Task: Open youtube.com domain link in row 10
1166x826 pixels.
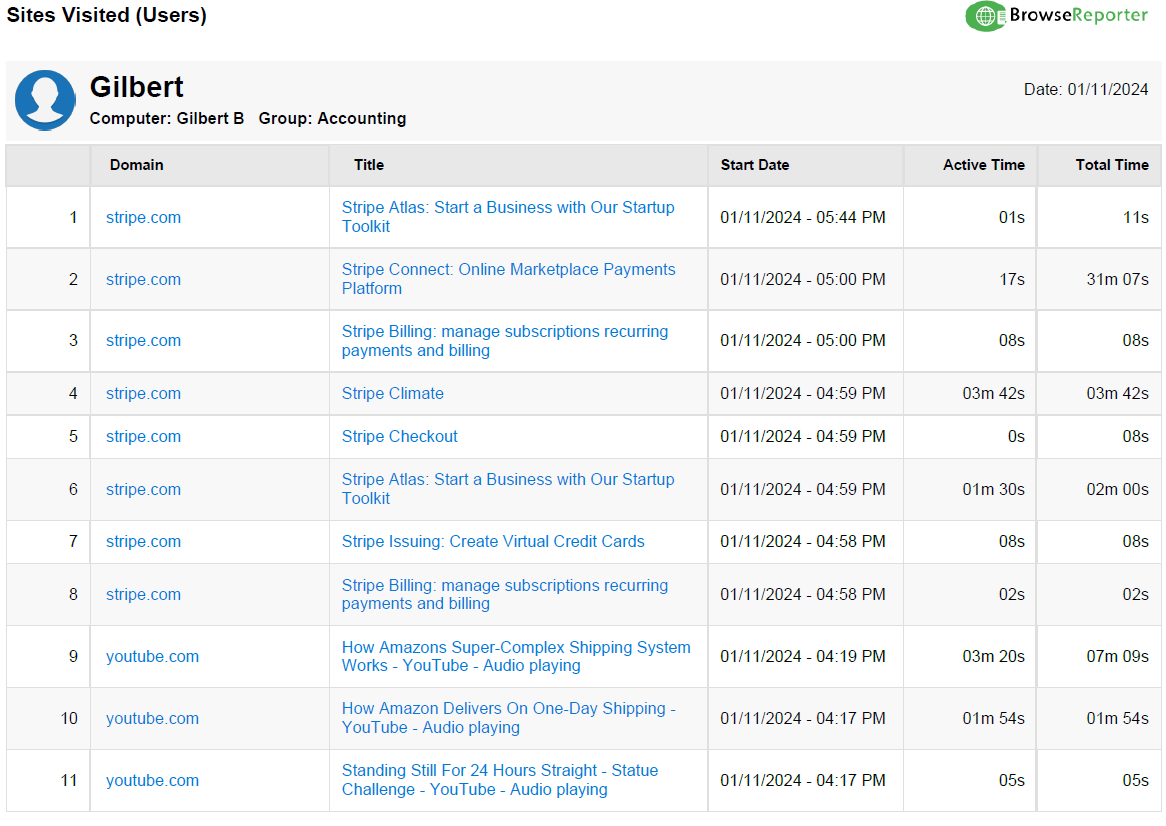Action: coord(152,718)
